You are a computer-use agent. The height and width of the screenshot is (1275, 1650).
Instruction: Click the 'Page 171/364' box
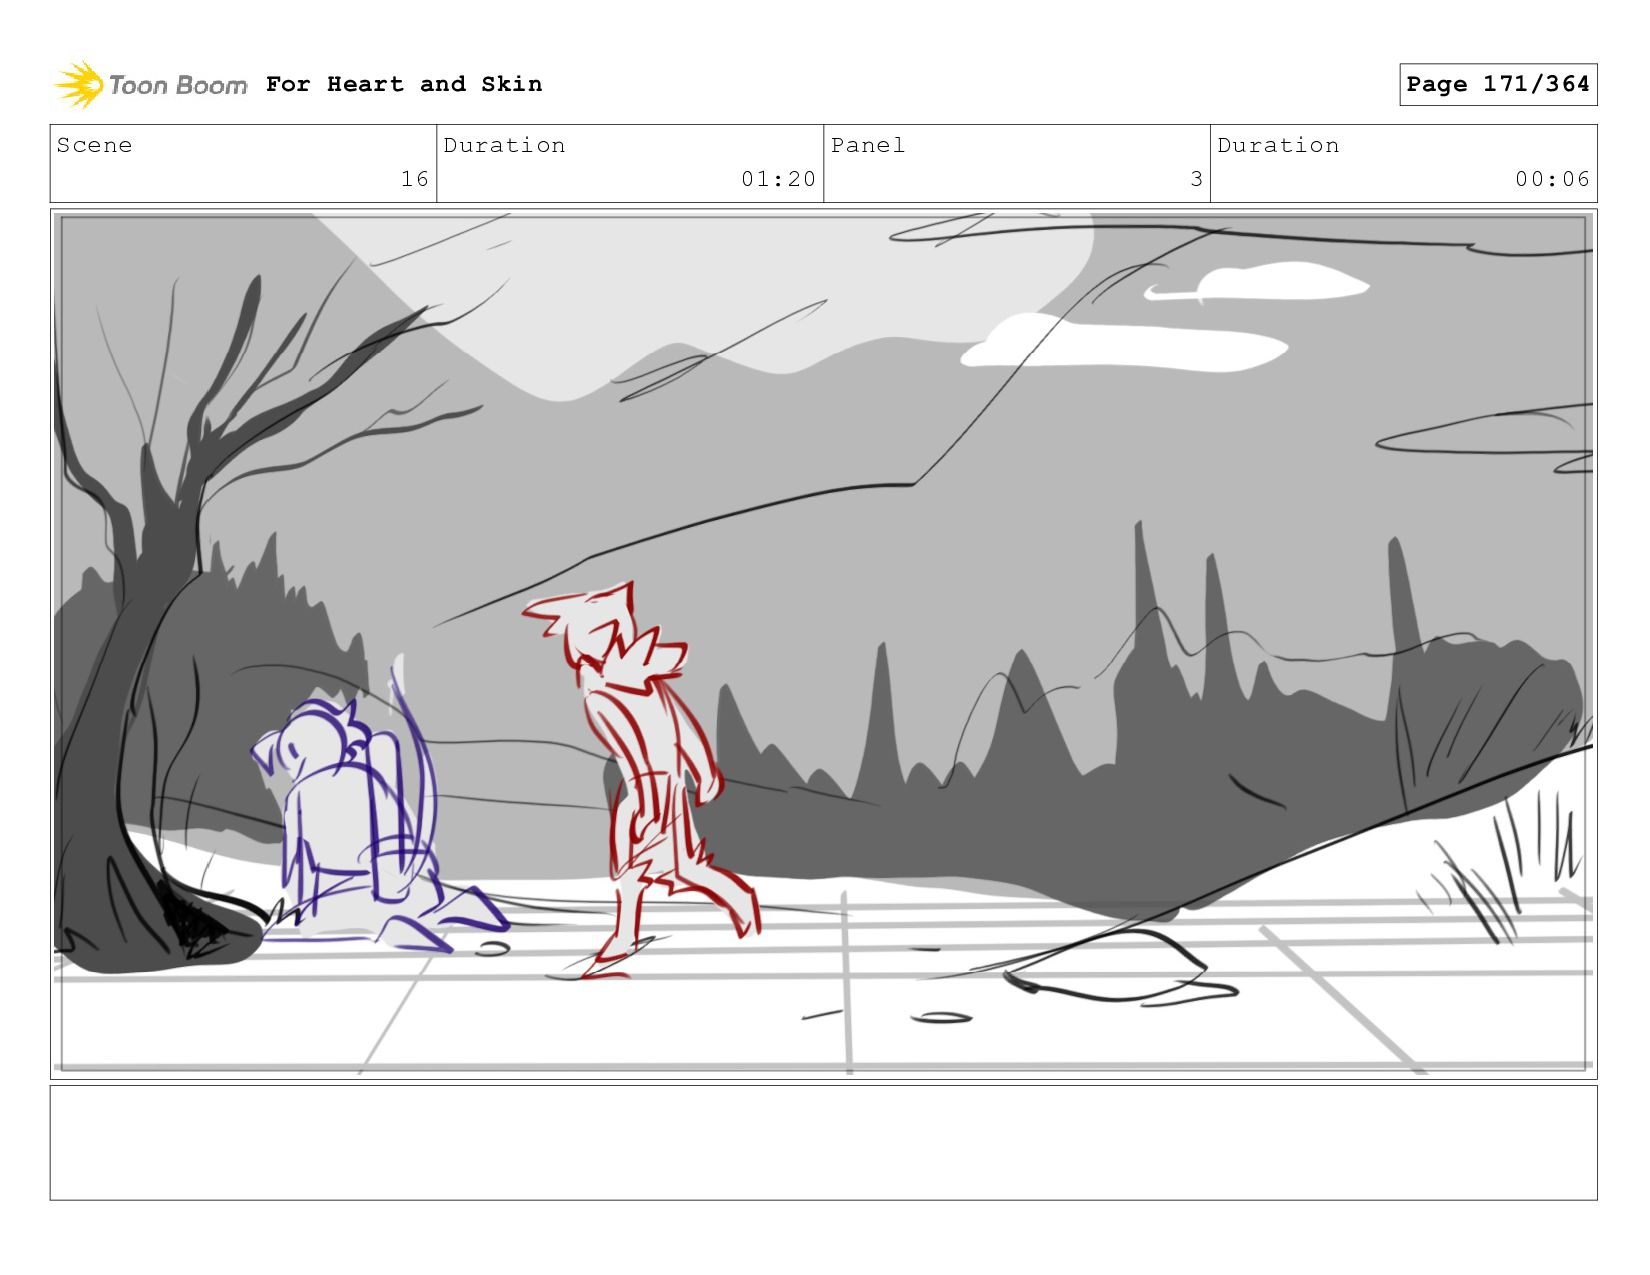[1497, 84]
